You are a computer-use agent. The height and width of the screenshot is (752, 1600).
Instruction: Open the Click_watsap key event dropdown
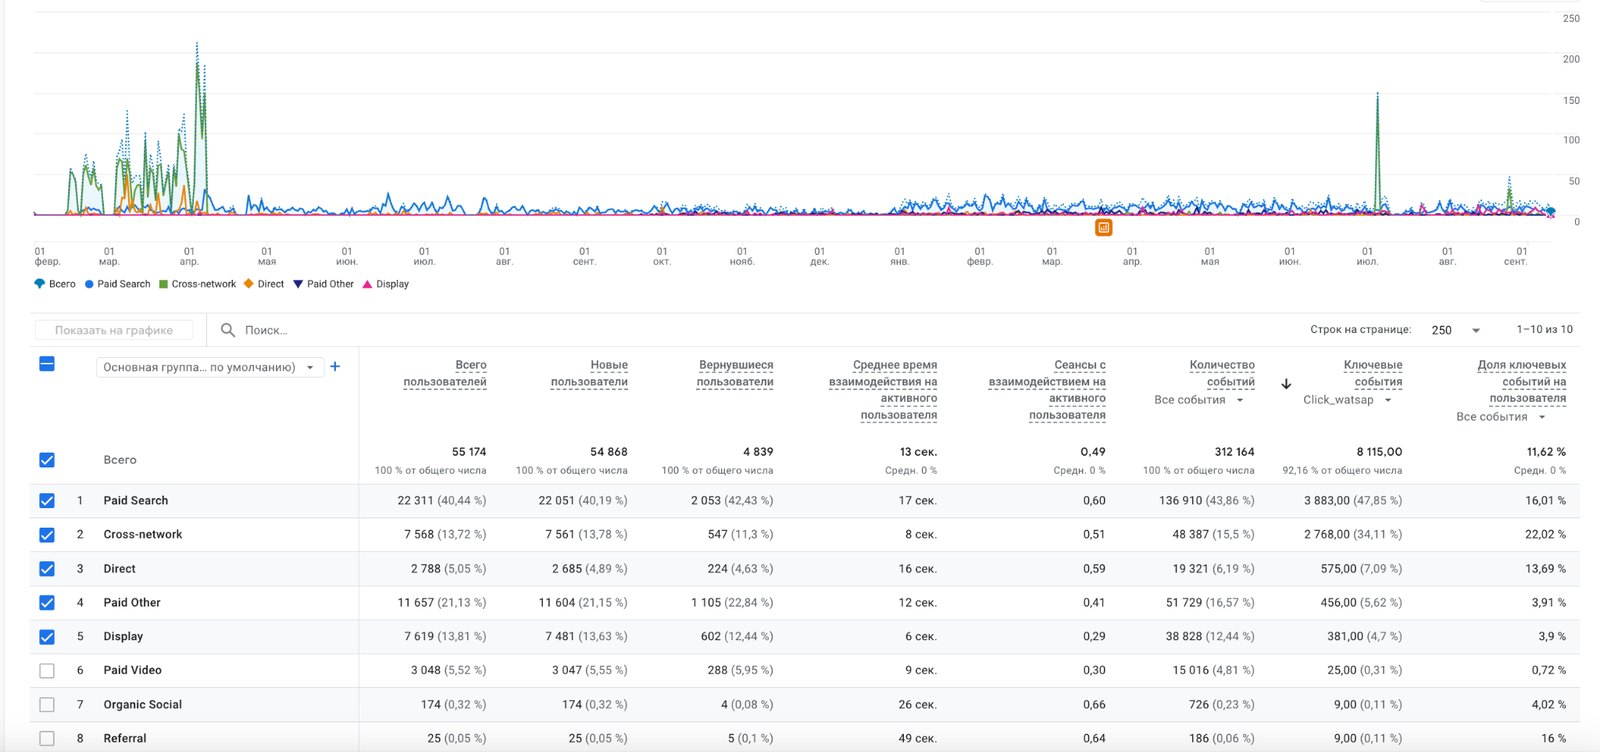[1348, 400]
